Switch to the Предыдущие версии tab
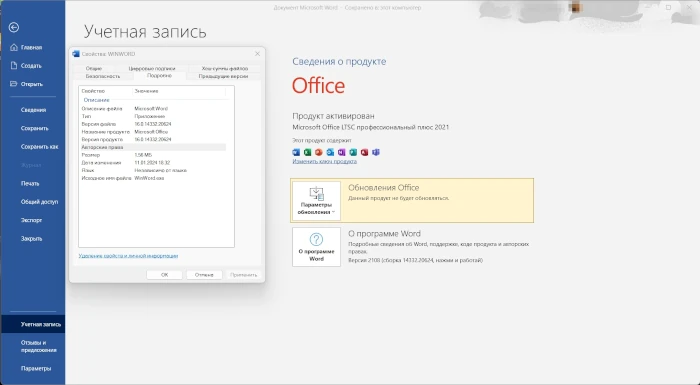Image resolution: width=700 pixels, height=385 pixels. (x=223, y=76)
